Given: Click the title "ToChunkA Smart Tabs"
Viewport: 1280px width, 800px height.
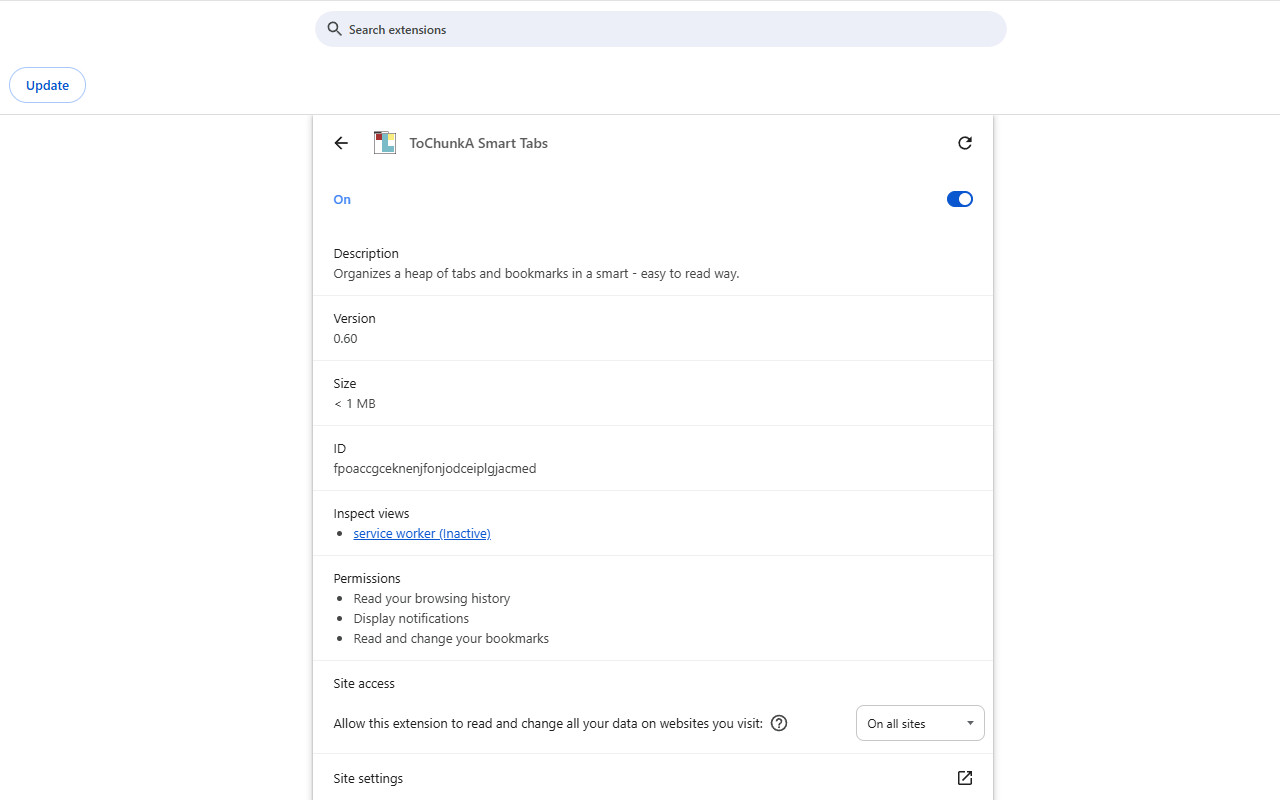Looking at the screenshot, I should (478, 143).
